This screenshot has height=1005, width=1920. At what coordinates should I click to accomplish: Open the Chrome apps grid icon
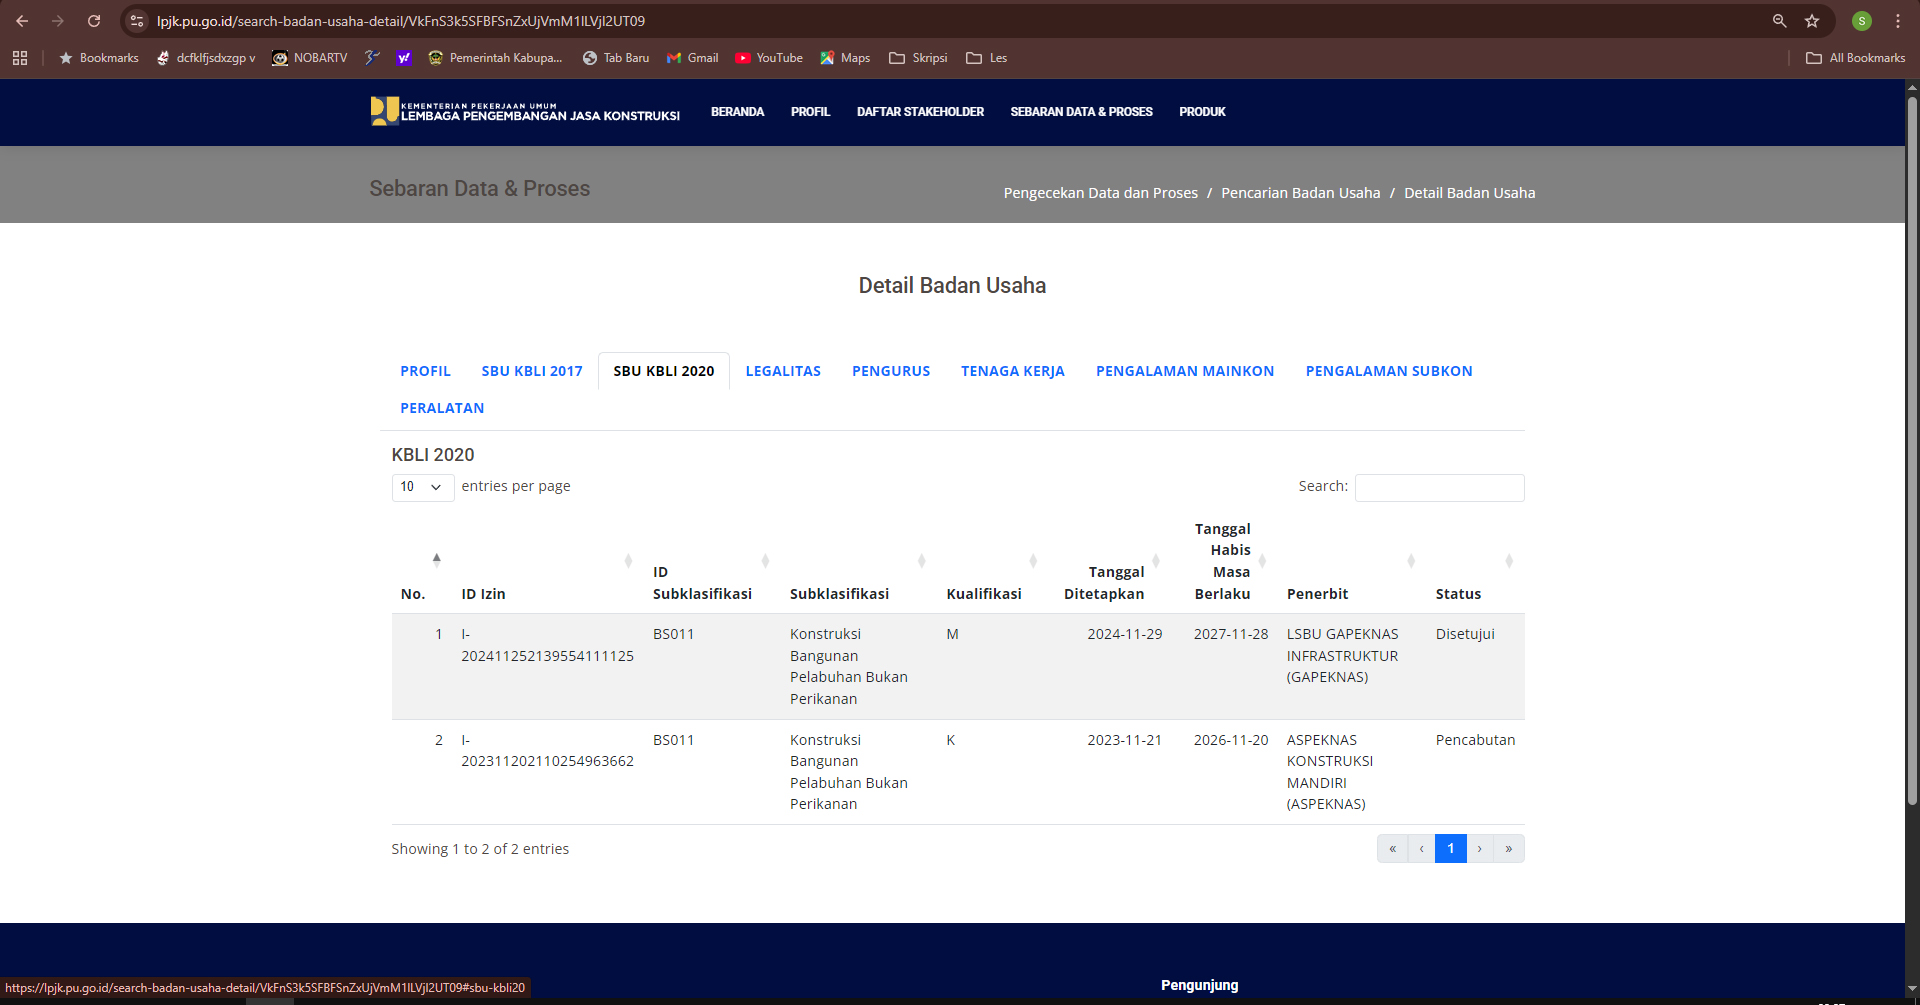20,58
